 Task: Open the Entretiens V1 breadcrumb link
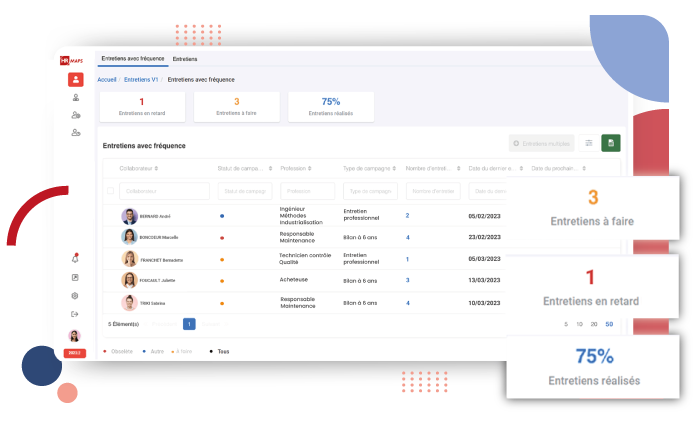(141, 80)
